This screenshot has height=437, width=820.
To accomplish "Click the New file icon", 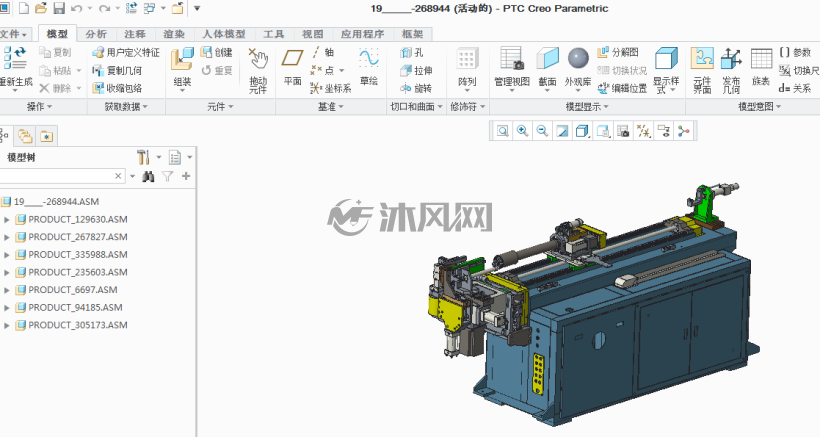I will click(24, 8).
